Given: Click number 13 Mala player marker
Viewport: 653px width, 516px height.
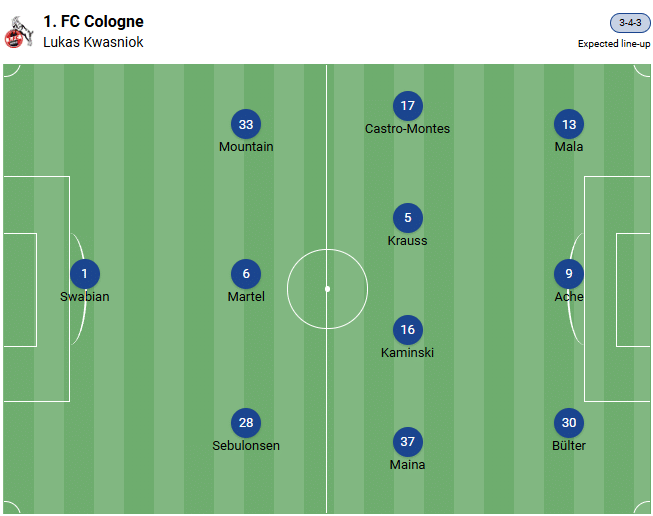Looking at the screenshot, I should coord(569,124).
